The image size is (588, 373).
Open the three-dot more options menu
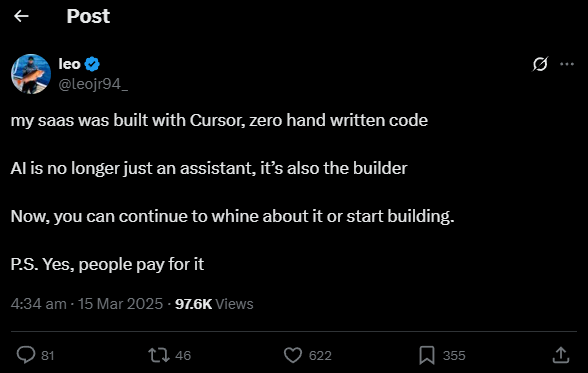coord(567,64)
